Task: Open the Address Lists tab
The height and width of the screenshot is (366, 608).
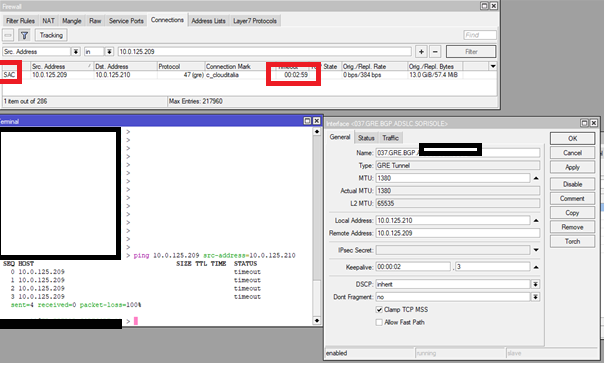Action: click(x=208, y=21)
